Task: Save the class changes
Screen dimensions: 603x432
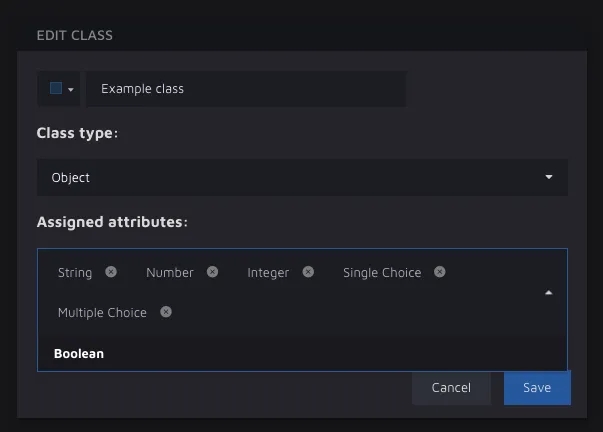Action: [x=537, y=387]
